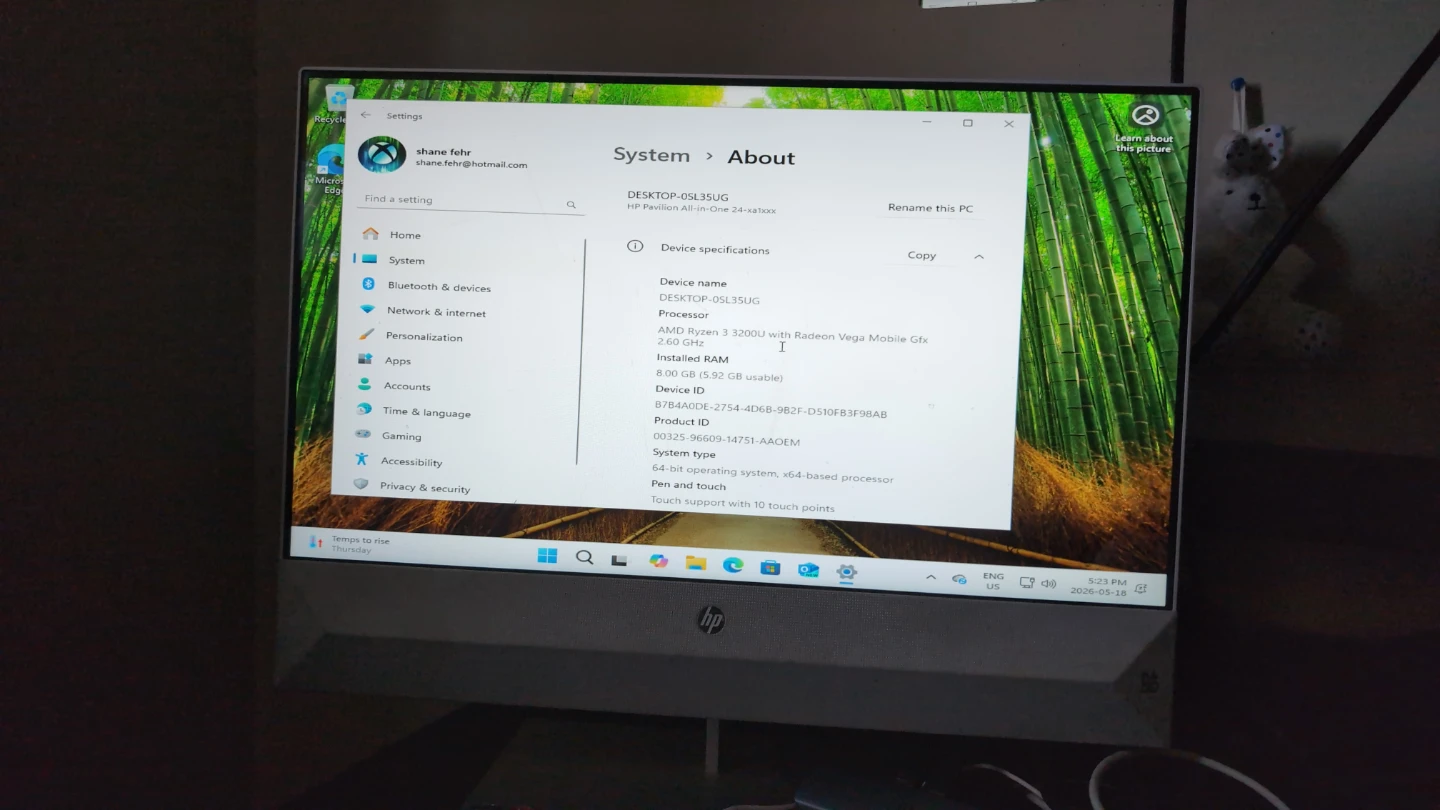Viewport: 1440px width, 810px height.
Task: Launch Microsoft Edge from the taskbar
Action: coord(733,565)
